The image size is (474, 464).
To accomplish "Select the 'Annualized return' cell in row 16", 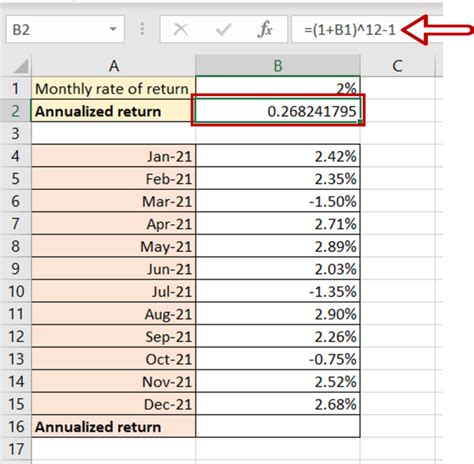I will (114, 426).
